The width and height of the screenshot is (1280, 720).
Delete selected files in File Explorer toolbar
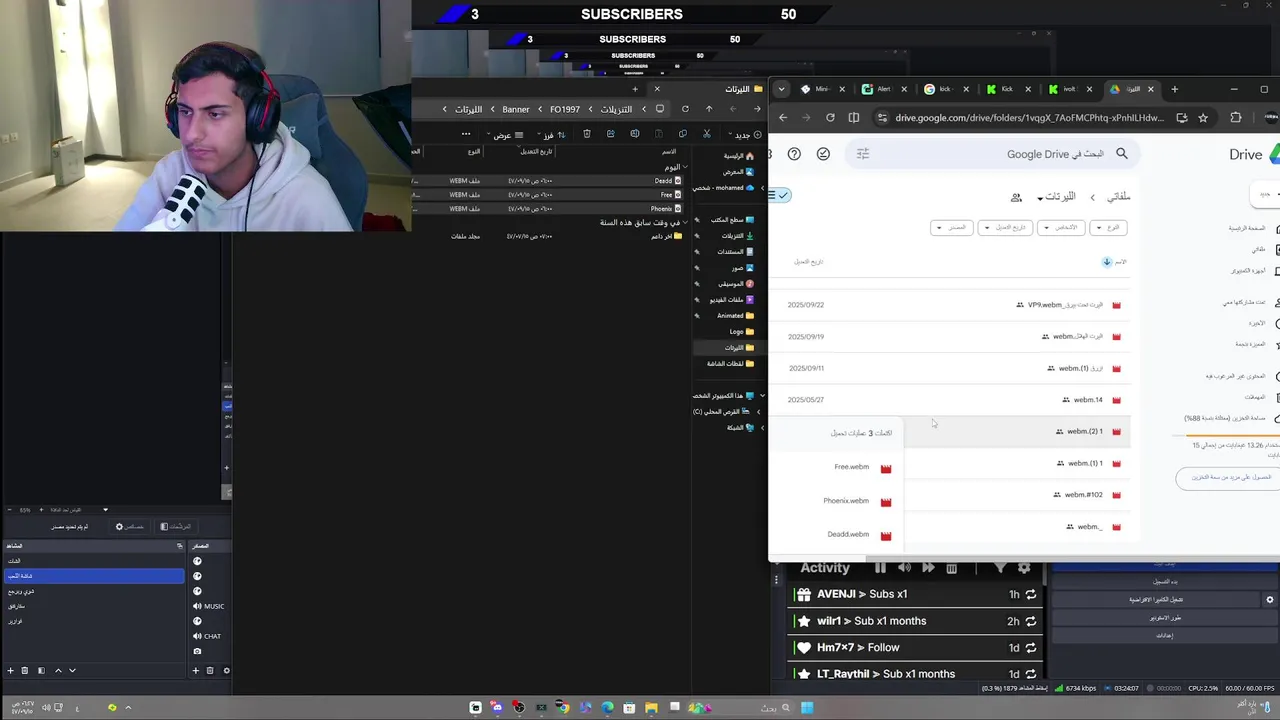[587, 134]
